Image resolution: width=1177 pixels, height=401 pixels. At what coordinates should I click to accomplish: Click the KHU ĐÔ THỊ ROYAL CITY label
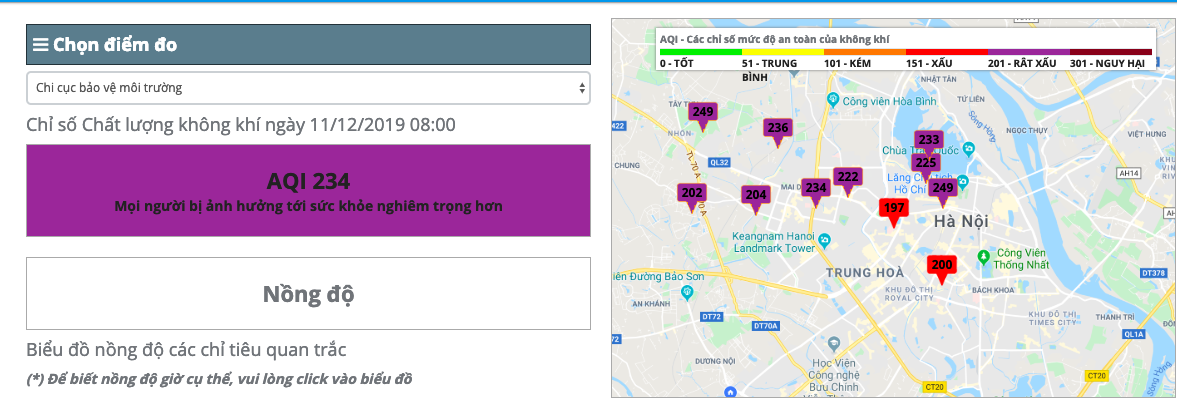pyautogui.click(x=909, y=293)
